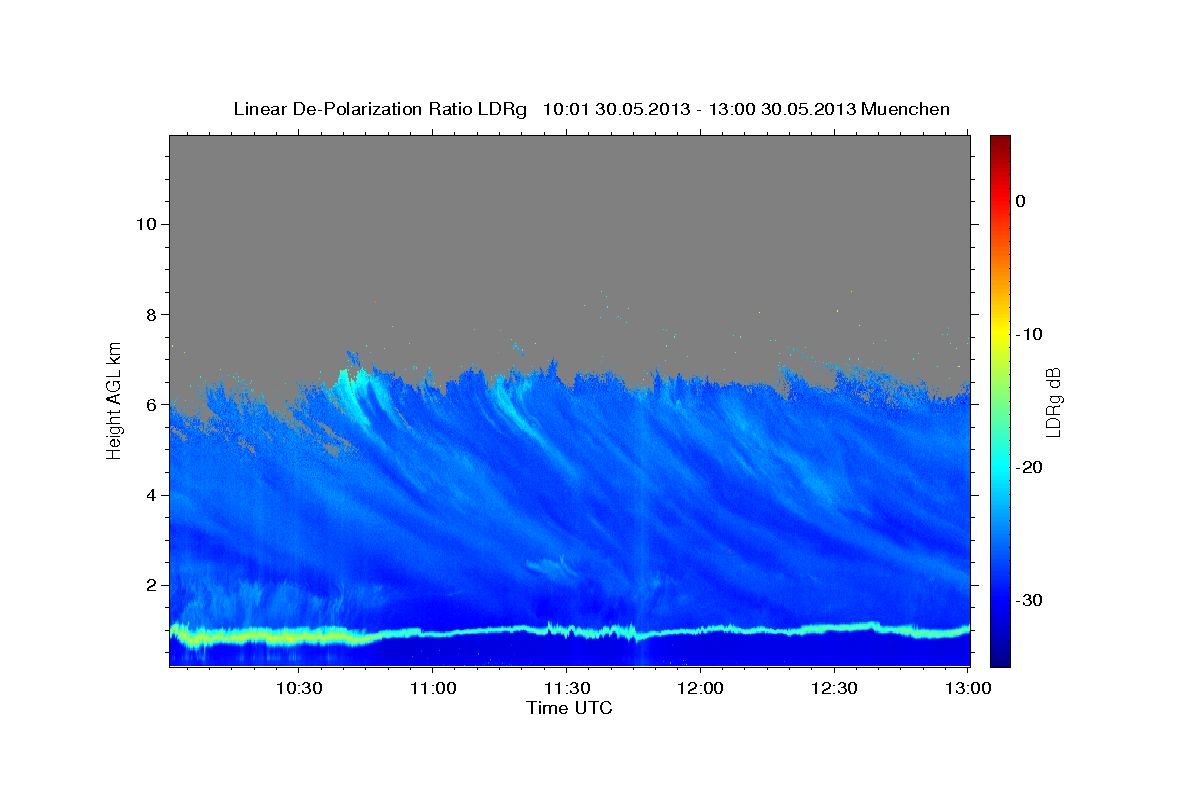Click the "LDRg dB" colorbar label

coord(1053,402)
